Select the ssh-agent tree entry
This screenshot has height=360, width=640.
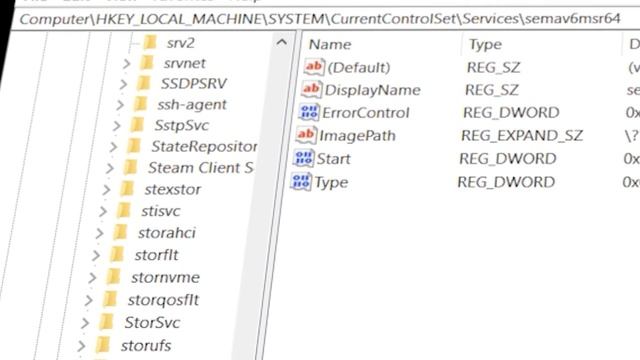tap(191, 105)
